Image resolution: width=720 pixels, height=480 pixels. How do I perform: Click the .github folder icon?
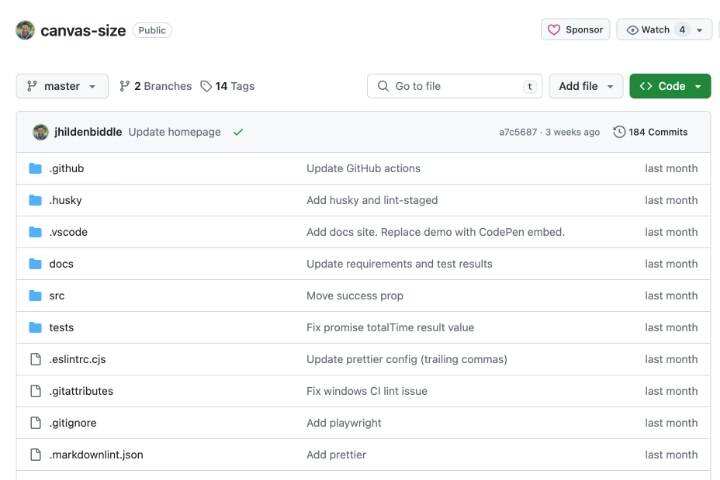pos(36,168)
